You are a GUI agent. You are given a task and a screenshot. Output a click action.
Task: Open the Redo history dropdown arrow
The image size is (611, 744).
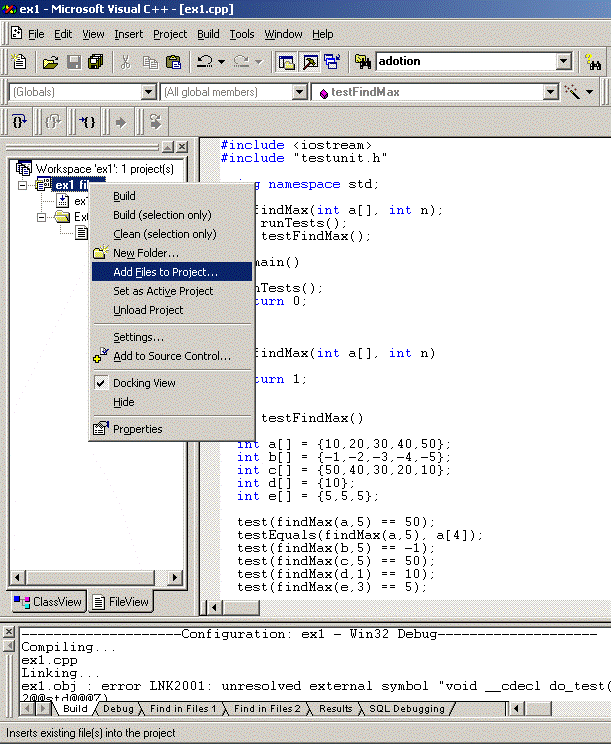(259, 62)
